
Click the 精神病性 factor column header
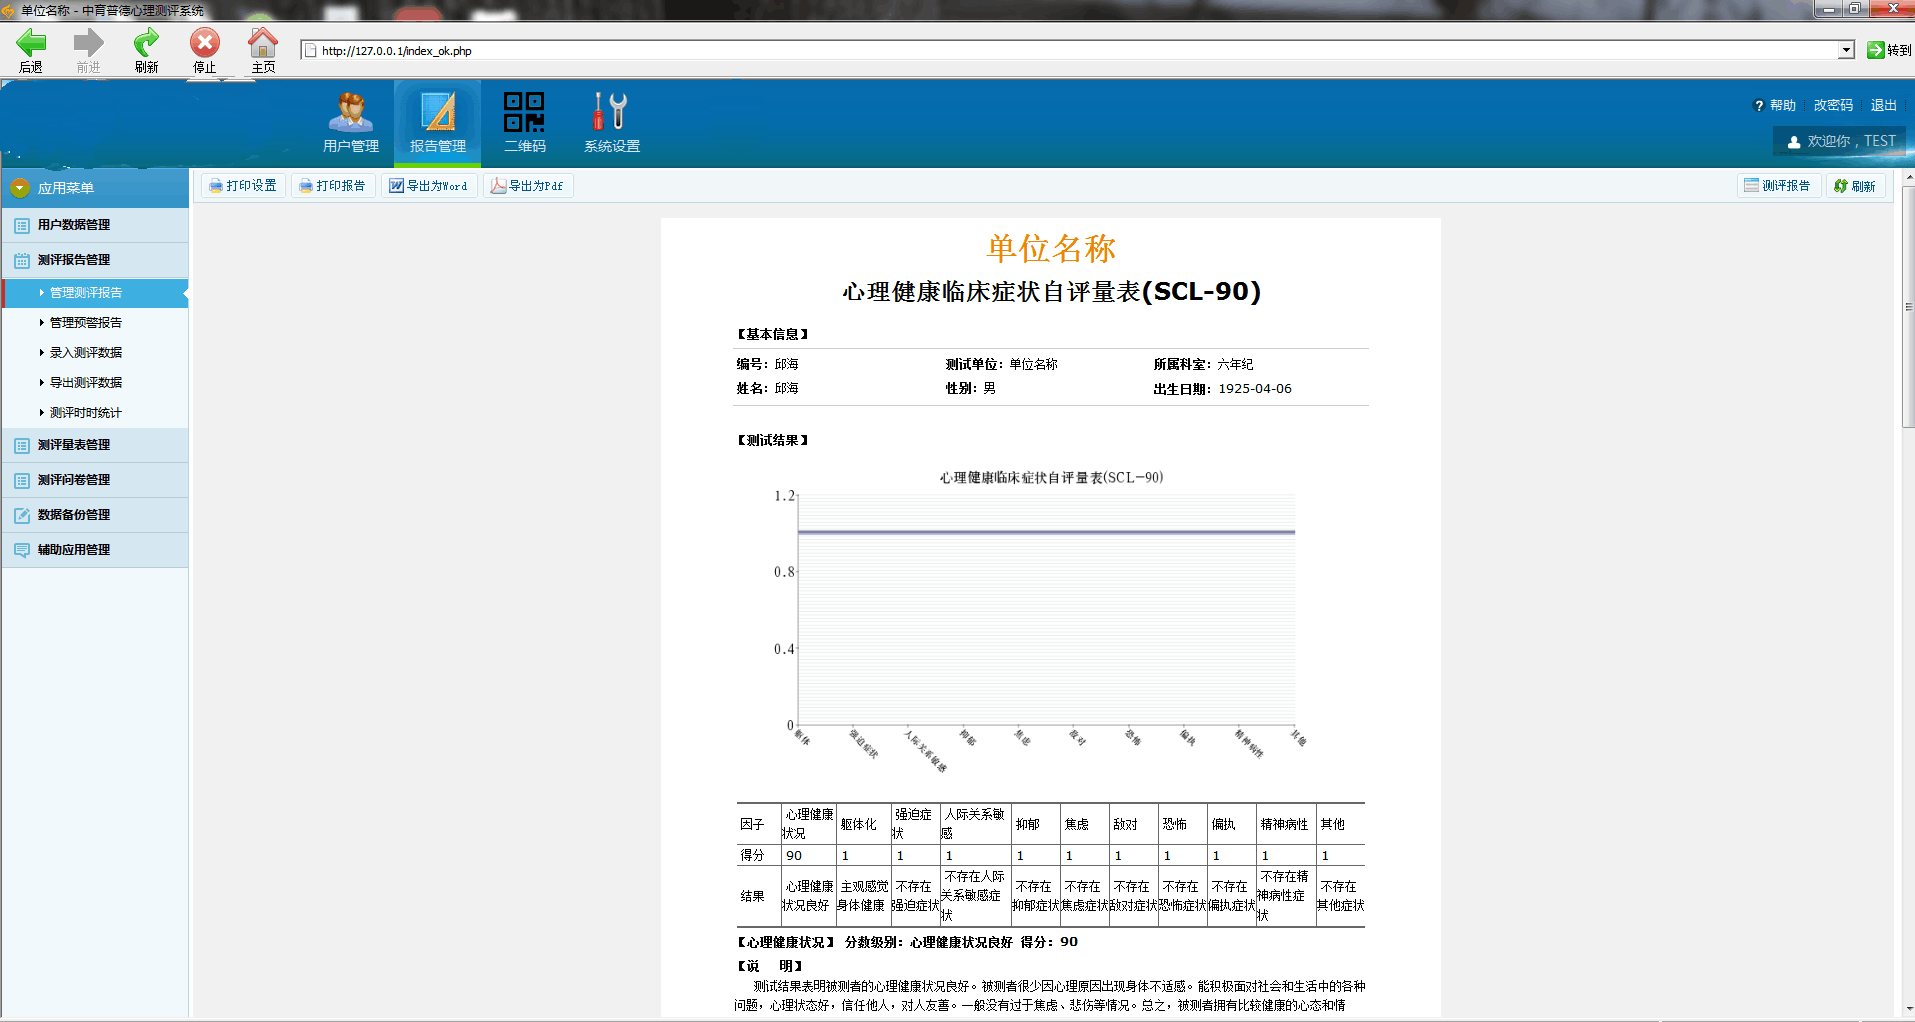[x=1285, y=825]
